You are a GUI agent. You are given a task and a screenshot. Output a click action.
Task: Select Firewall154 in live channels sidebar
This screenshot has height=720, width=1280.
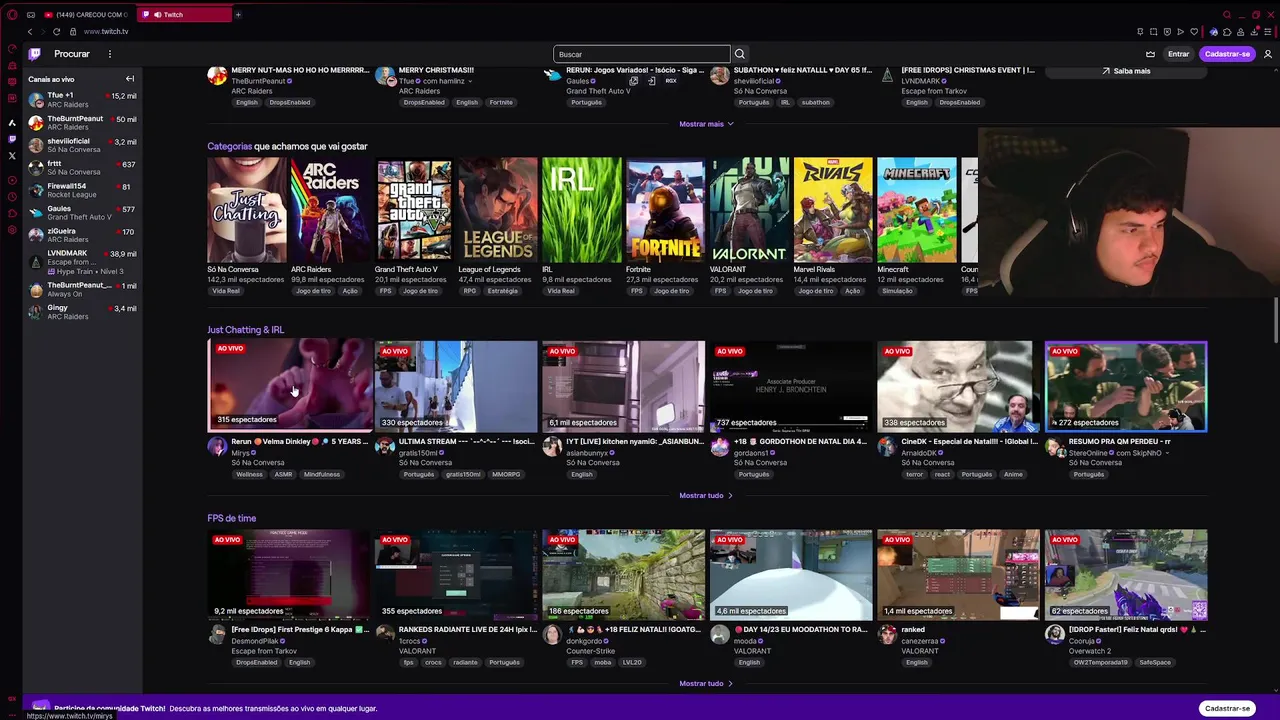point(82,190)
